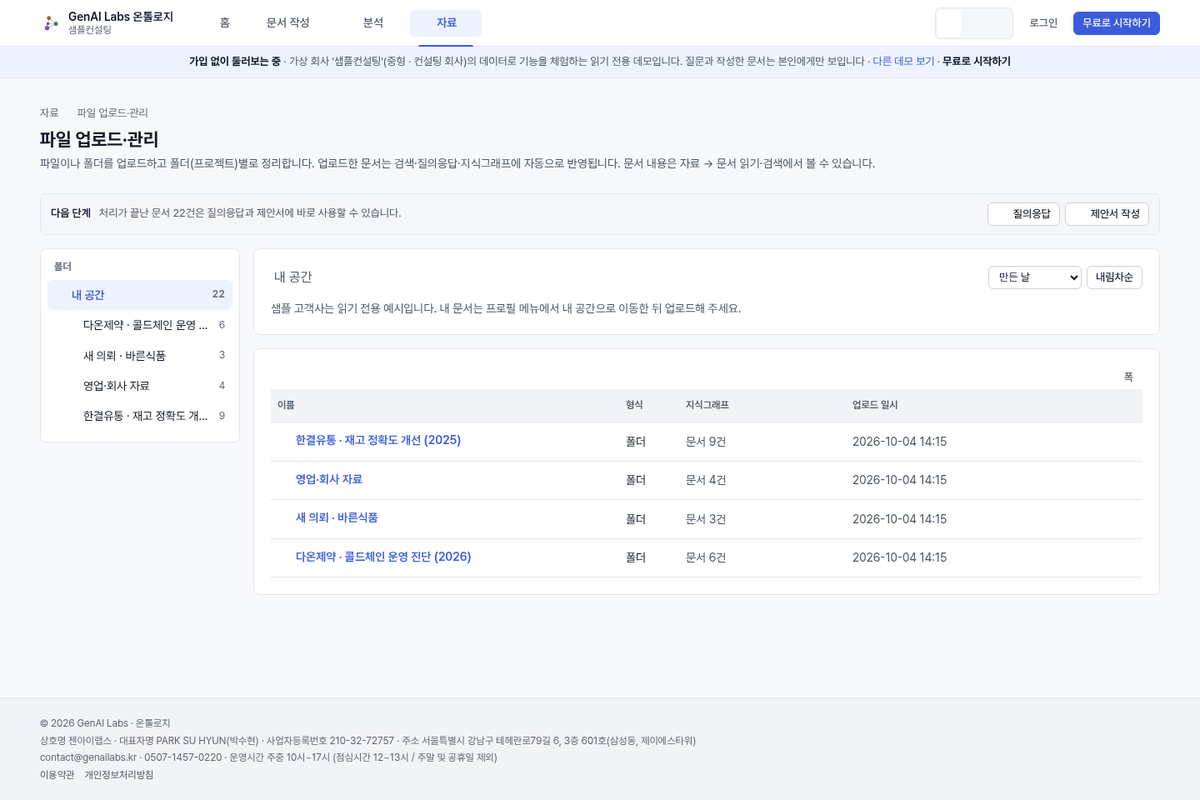Click the GenAI Labs logo icon
This screenshot has height=800, width=1200.
51,23
